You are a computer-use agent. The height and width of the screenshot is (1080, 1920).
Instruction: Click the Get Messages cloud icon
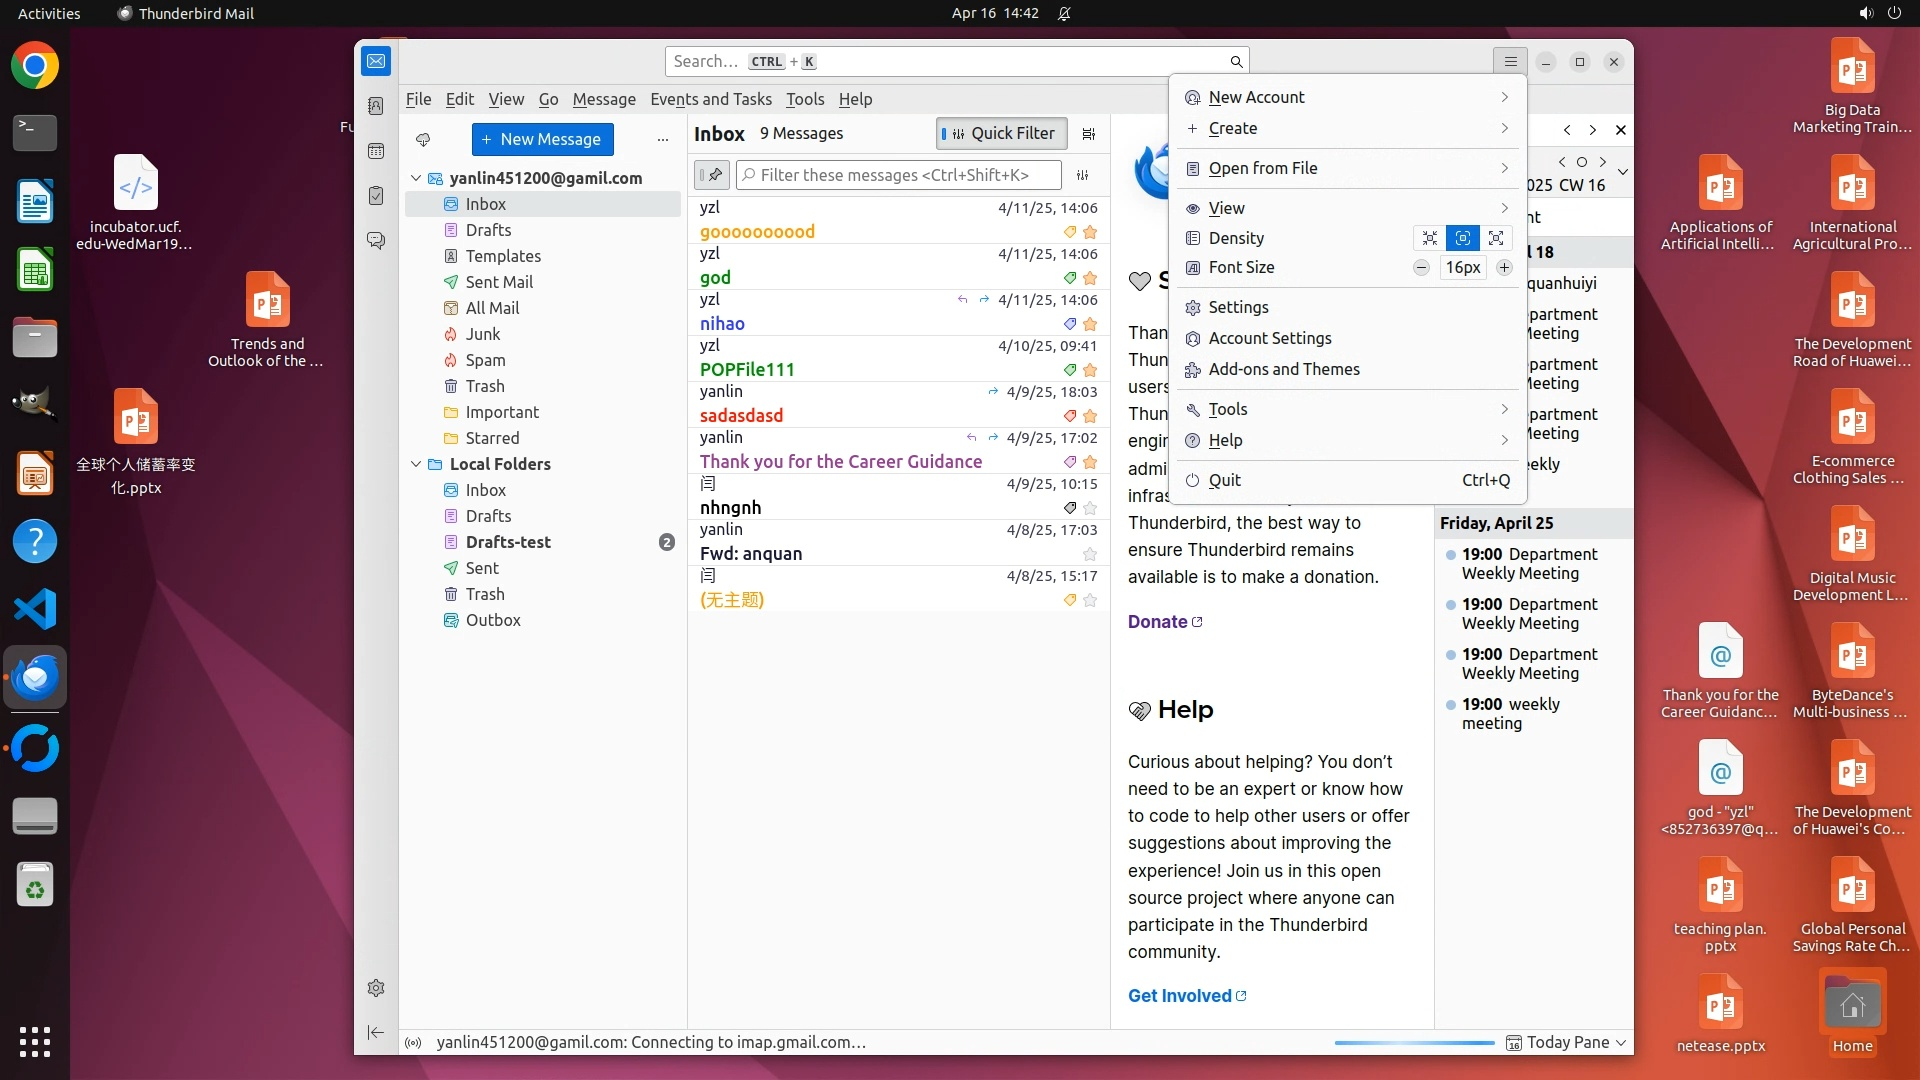tap(423, 140)
